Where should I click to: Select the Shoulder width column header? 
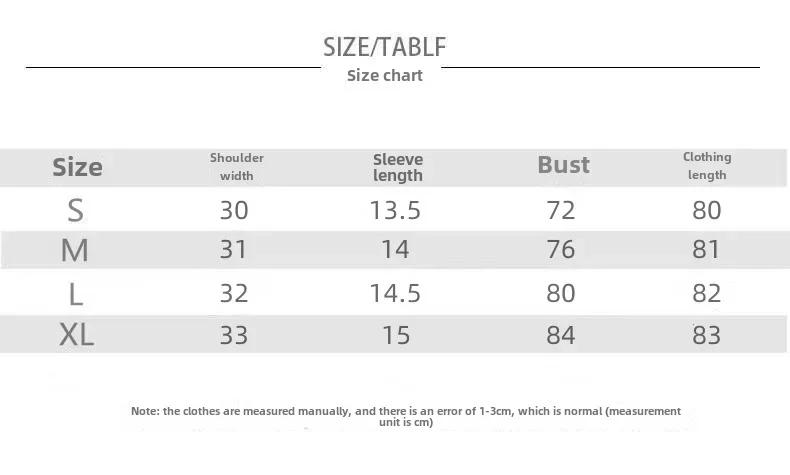coord(237,167)
